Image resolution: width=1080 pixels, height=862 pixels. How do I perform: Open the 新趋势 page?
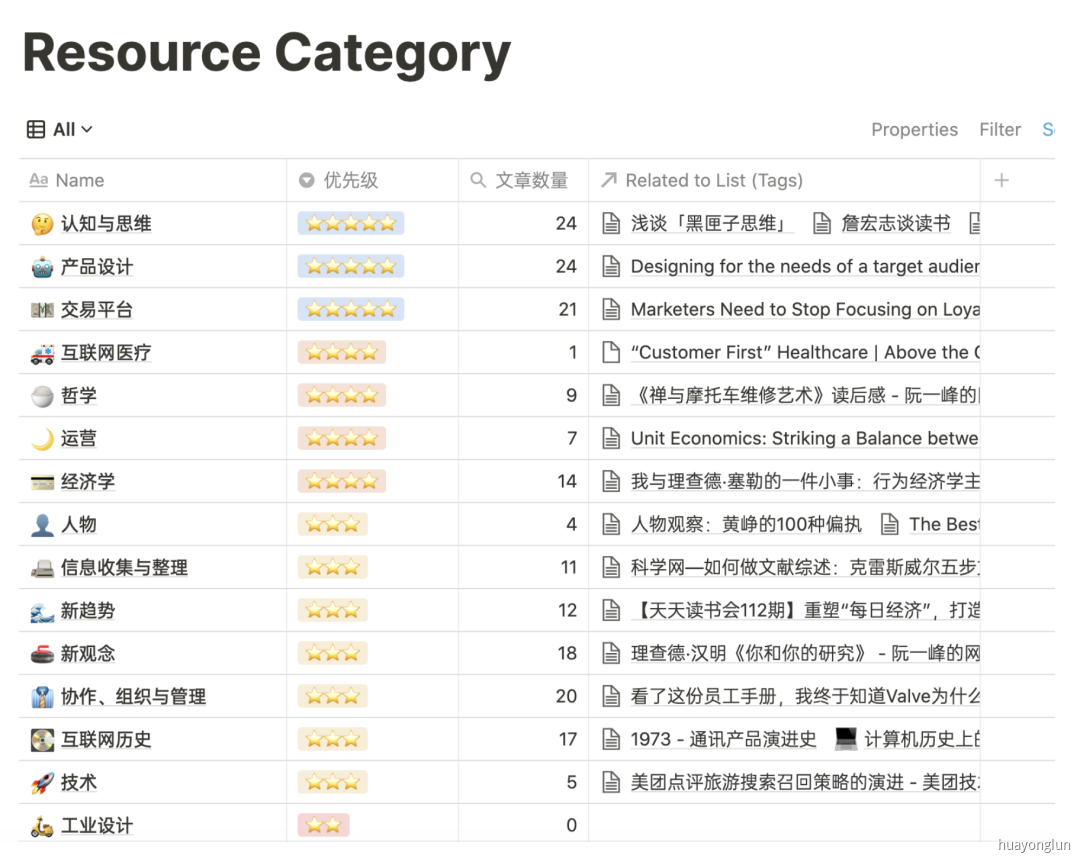tap(88, 610)
